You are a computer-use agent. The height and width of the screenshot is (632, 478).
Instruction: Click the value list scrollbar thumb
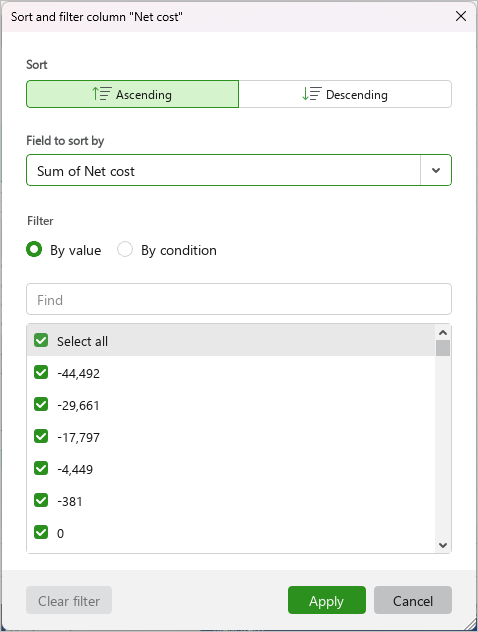coord(443,348)
